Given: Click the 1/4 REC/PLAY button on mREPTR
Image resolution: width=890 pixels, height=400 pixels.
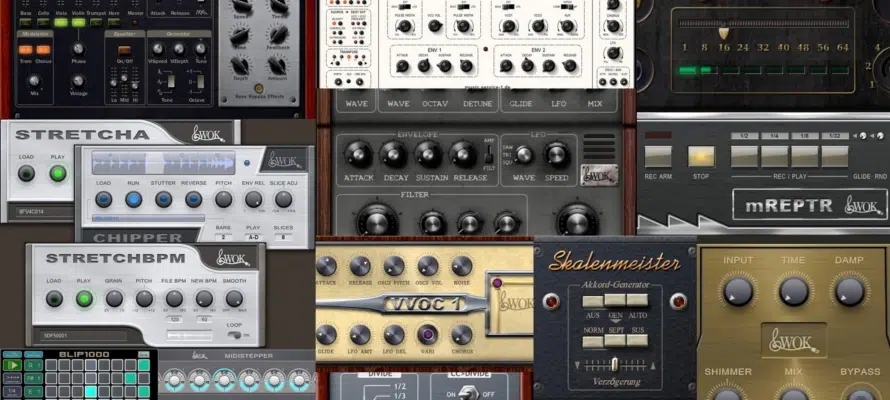Looking at the screenshot, I should 774,157.
